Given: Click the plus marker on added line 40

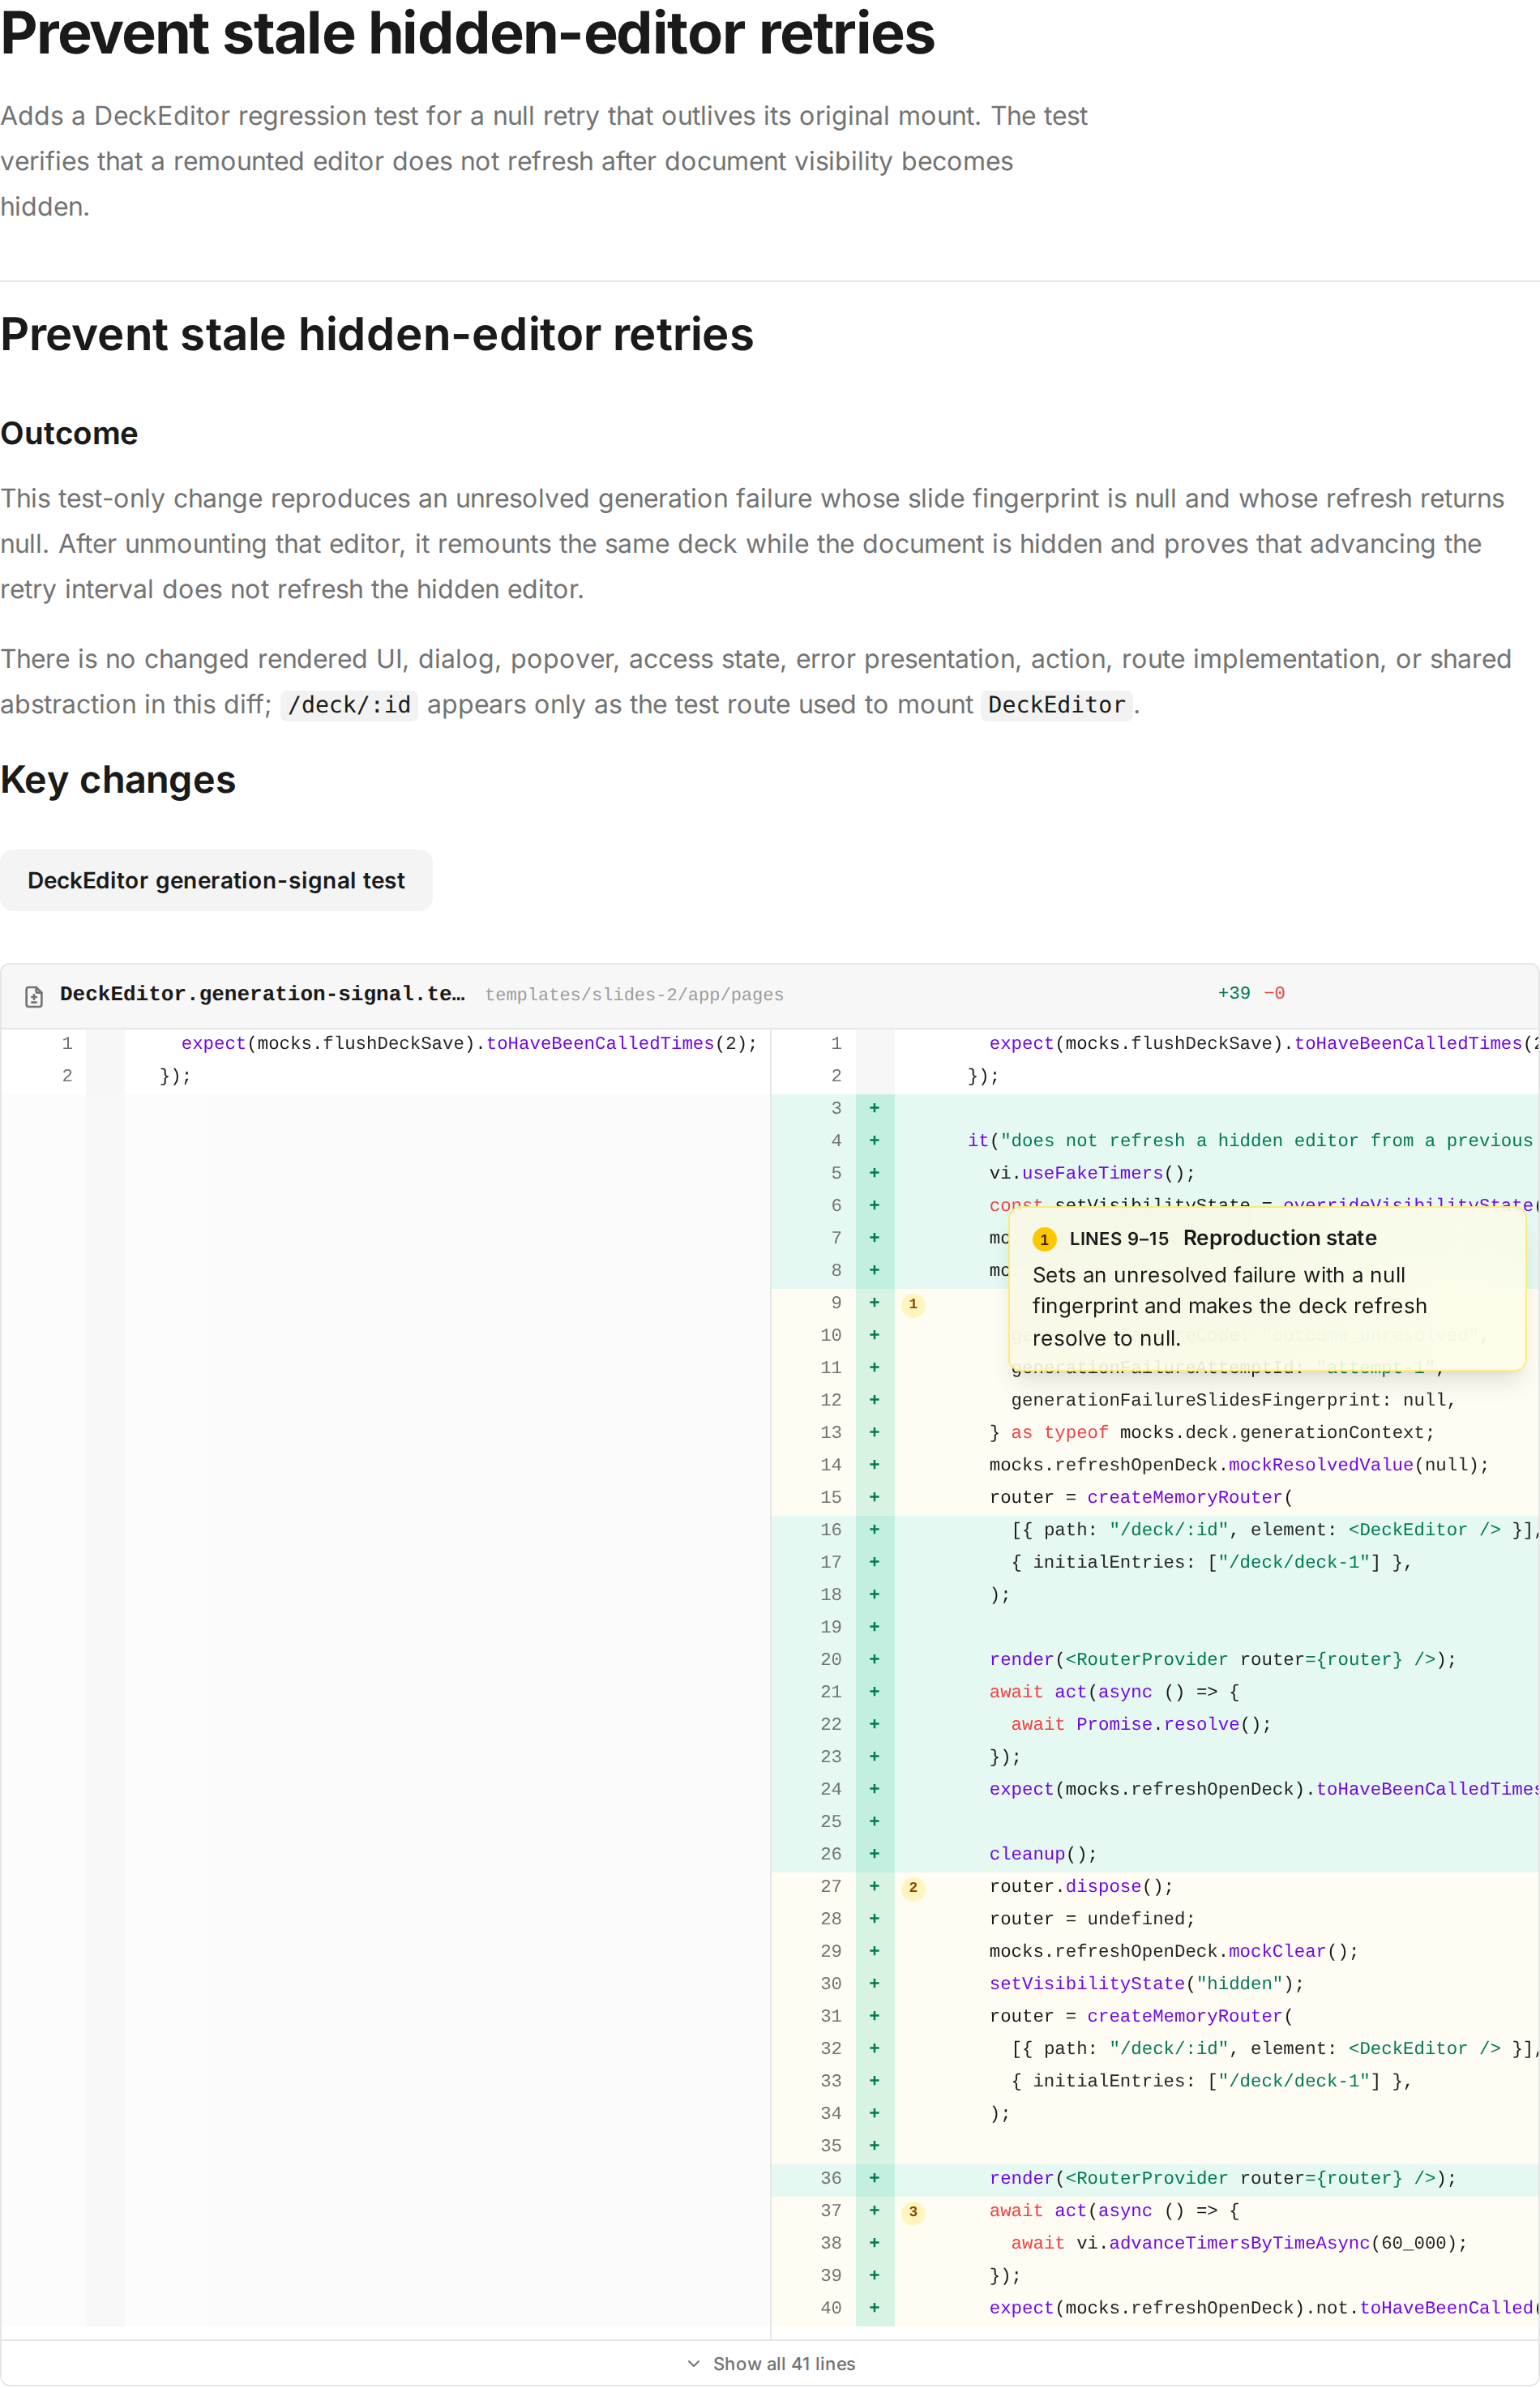Looking at the screenshot, I should click(874, 2307).
